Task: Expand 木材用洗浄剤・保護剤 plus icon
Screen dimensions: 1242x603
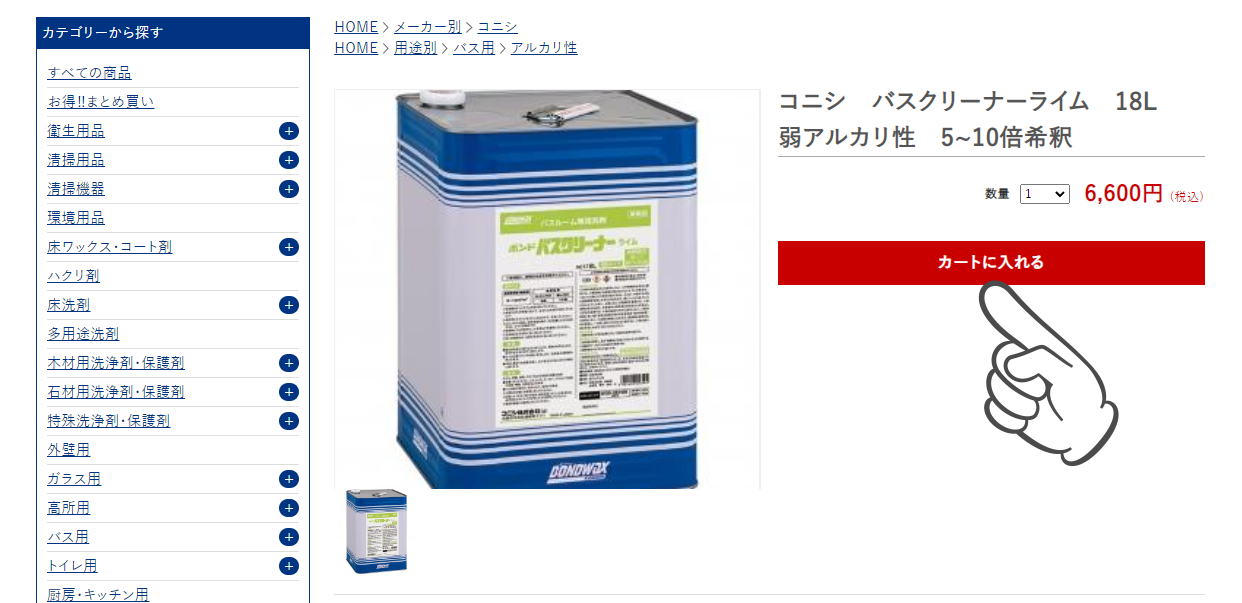Action: 289,363
